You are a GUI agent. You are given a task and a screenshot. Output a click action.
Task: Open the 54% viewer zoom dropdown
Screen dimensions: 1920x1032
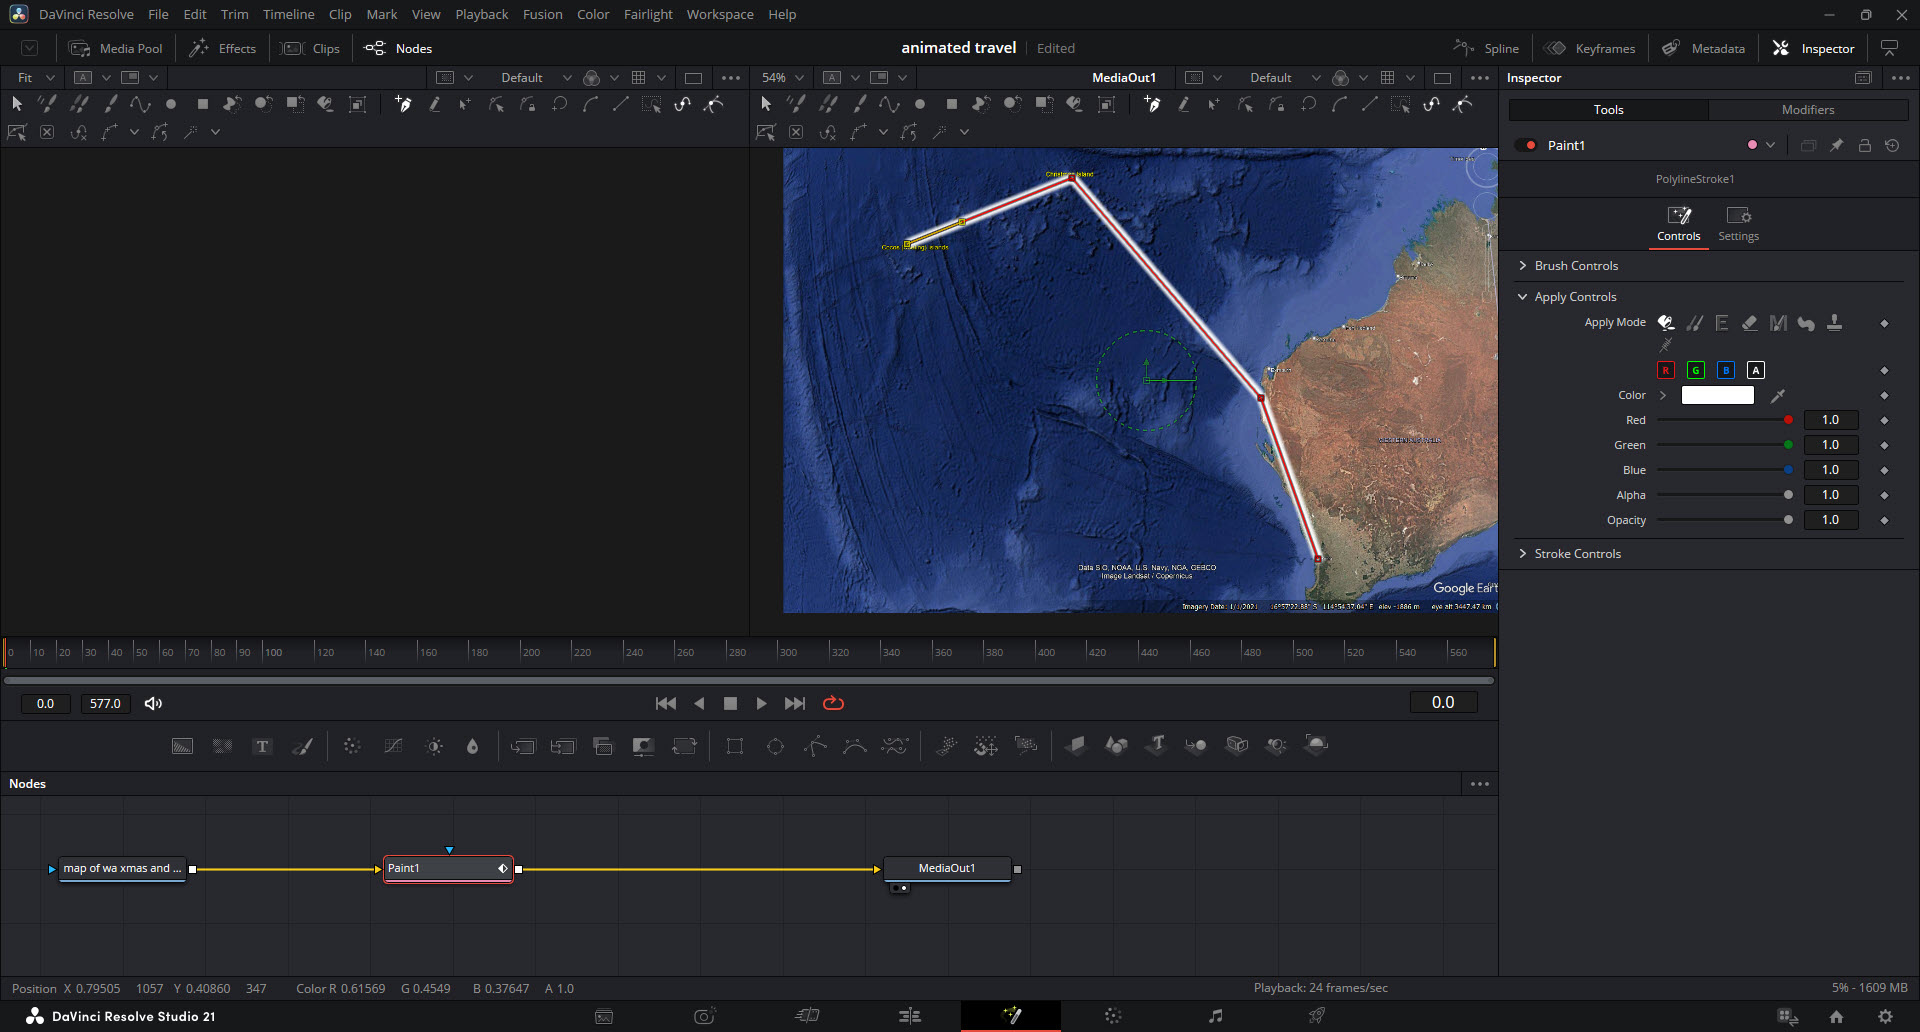(782, 78)
